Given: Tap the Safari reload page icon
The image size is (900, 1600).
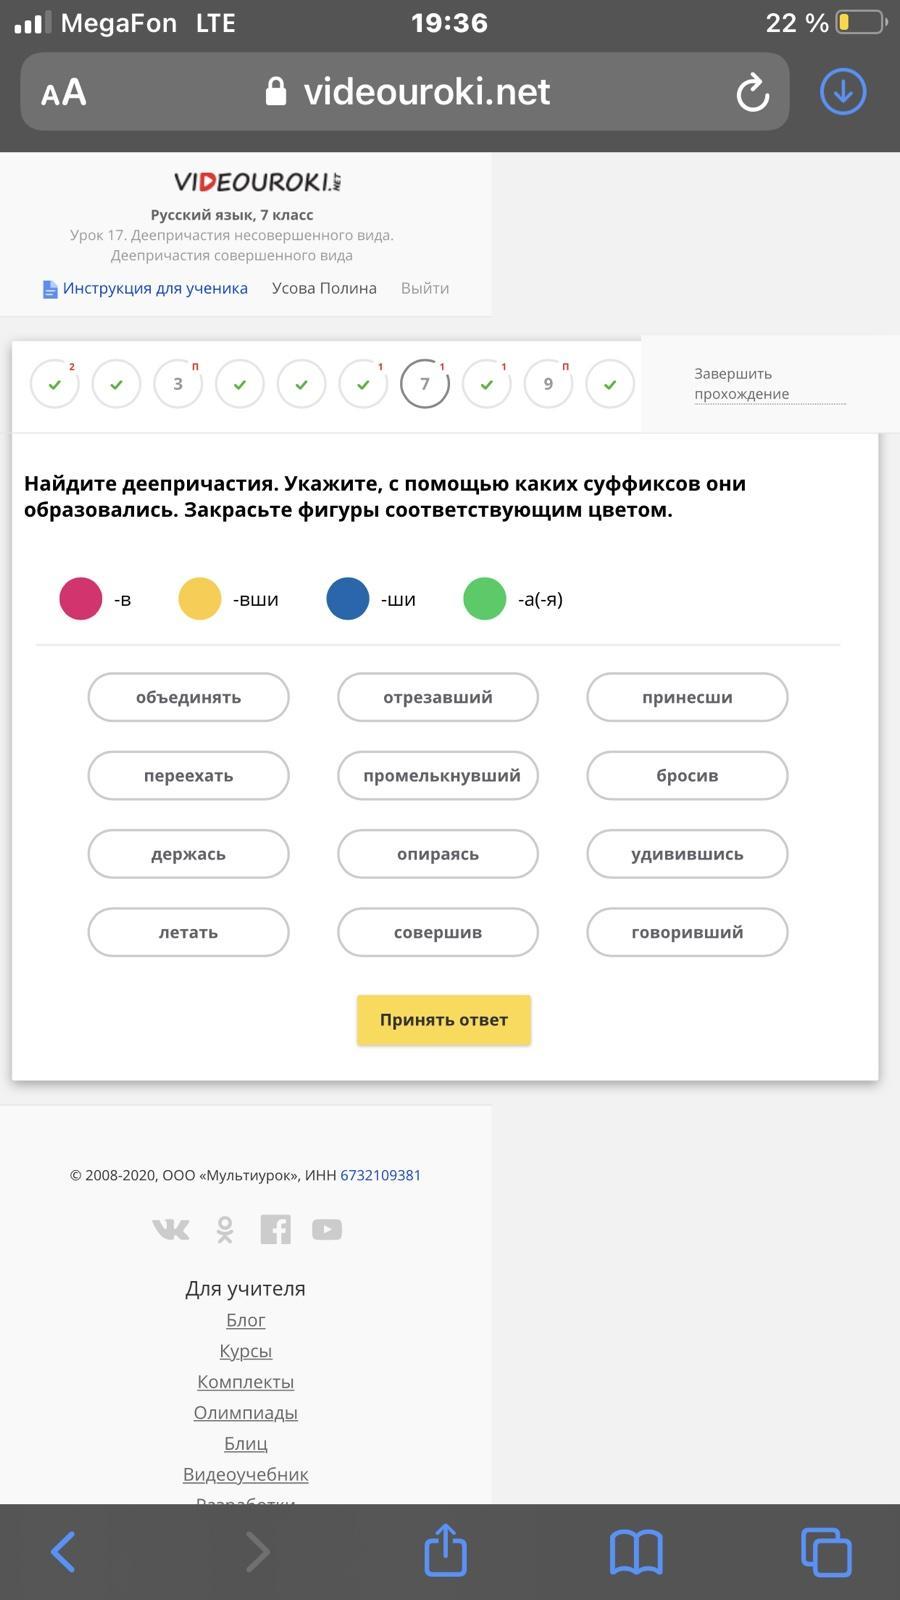Looking at the screenshot, I should point(752,92).
